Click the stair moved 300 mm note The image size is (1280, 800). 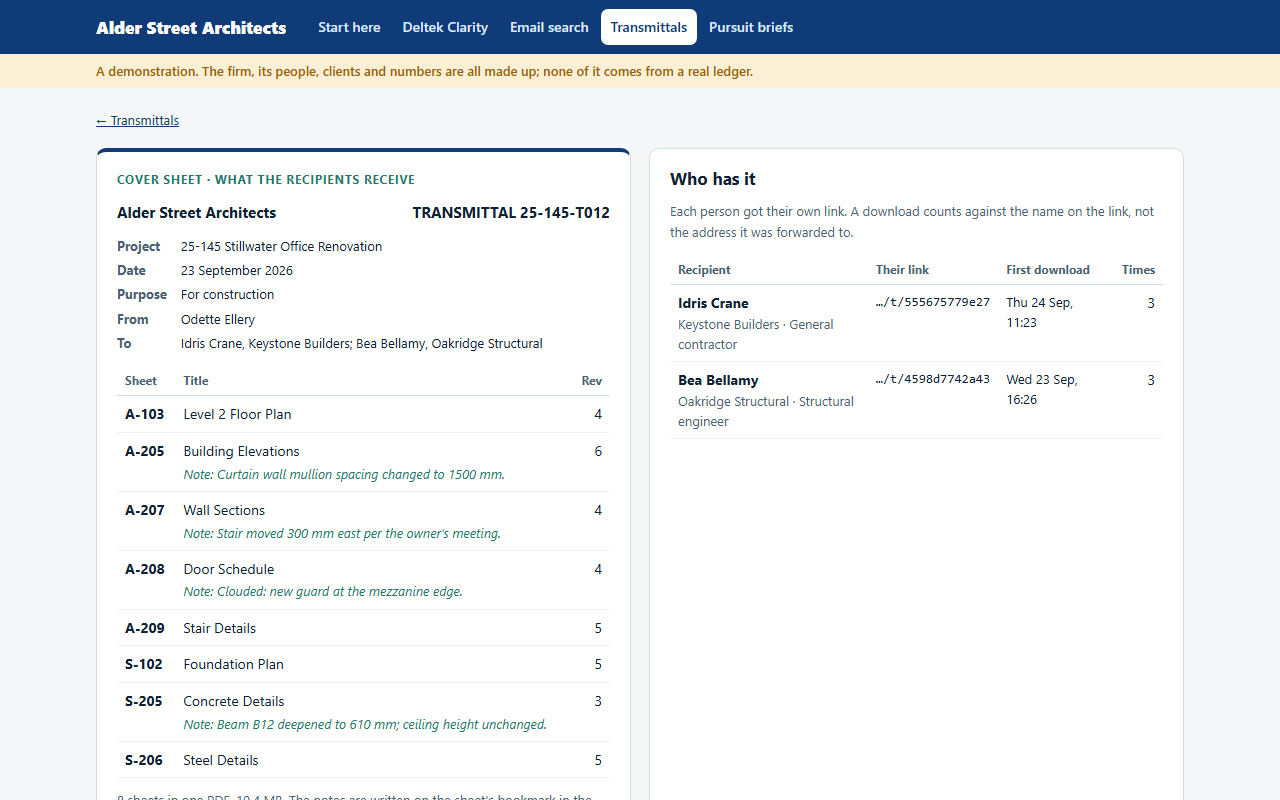pos(342,534)
